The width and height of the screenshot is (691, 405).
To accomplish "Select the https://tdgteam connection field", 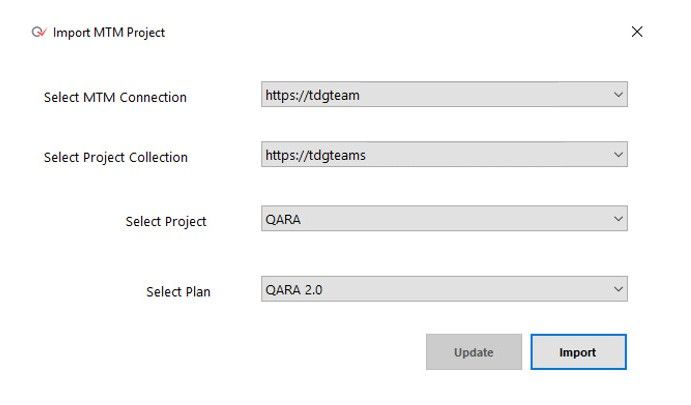I will 444,94.
